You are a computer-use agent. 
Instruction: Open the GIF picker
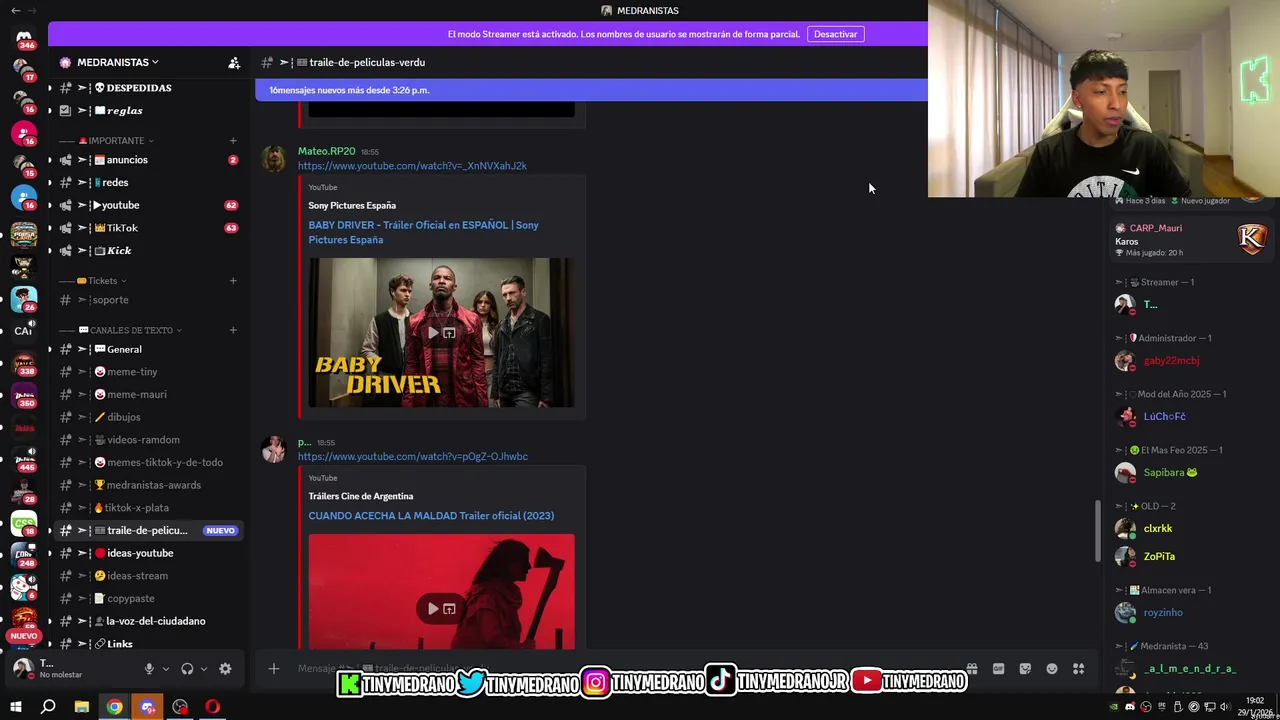[x=998, y=669]
